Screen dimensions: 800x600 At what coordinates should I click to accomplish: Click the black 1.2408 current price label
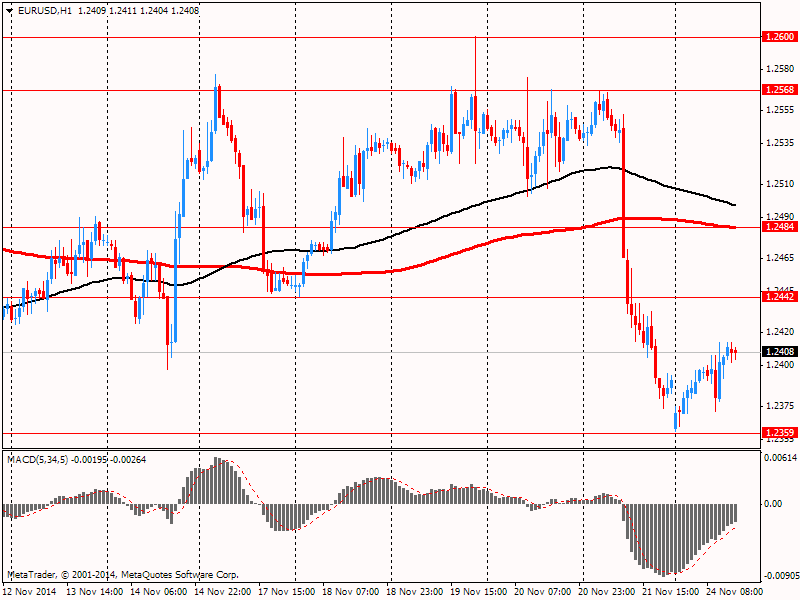[780, 352]
